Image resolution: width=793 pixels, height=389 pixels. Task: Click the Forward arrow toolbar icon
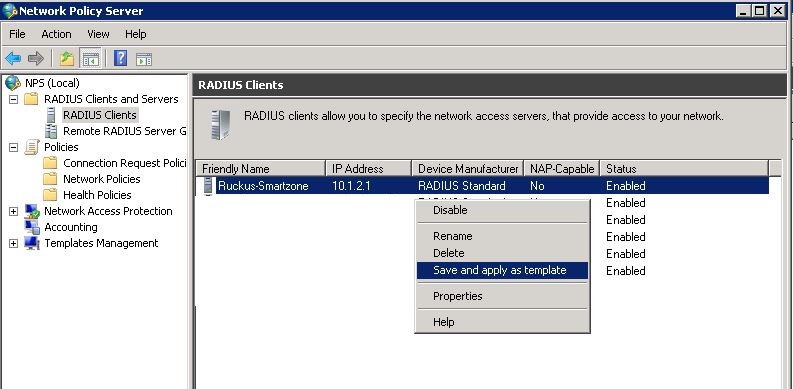pyautogui.click(x=36, y=59)
